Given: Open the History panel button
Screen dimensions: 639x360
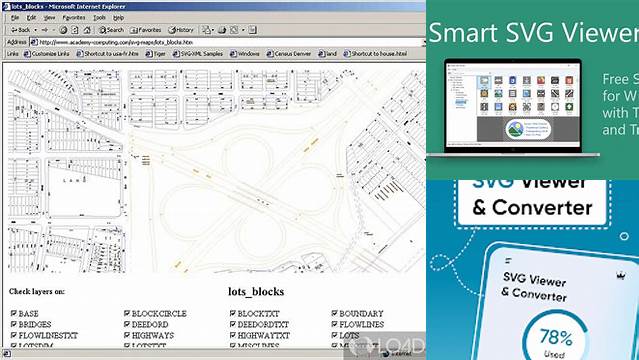Looking at the screenshot, I should pyautogui.click(x=181, y=30).
